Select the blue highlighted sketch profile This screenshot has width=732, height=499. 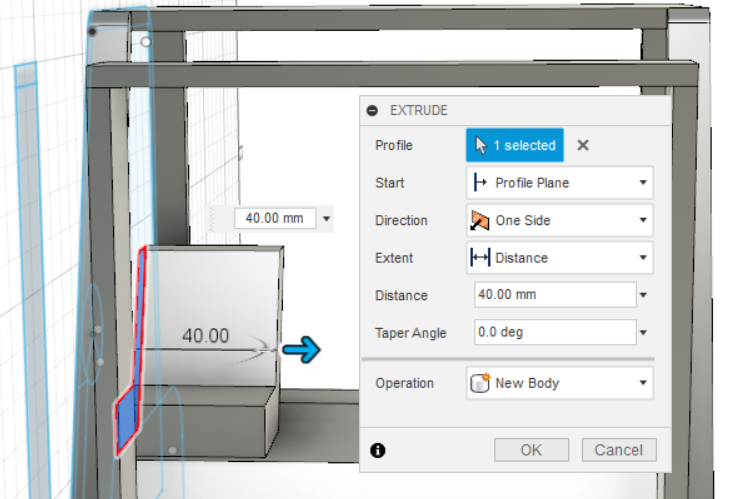(128, 419)
